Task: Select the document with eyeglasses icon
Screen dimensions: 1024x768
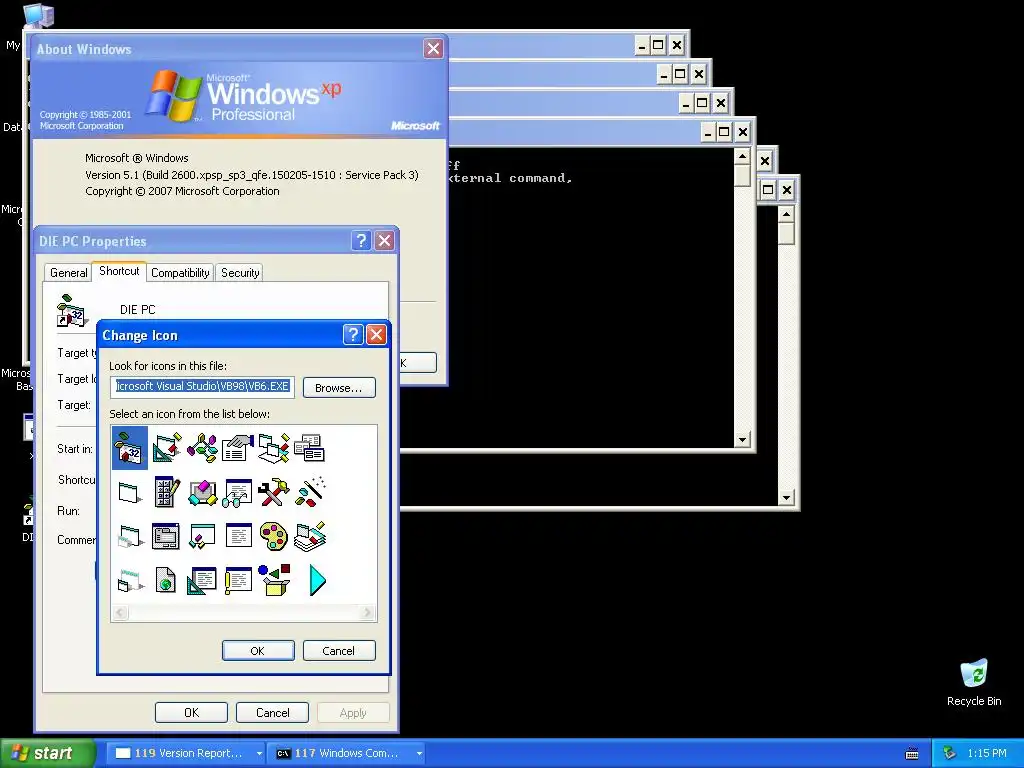Action: (x=238, y=492)
